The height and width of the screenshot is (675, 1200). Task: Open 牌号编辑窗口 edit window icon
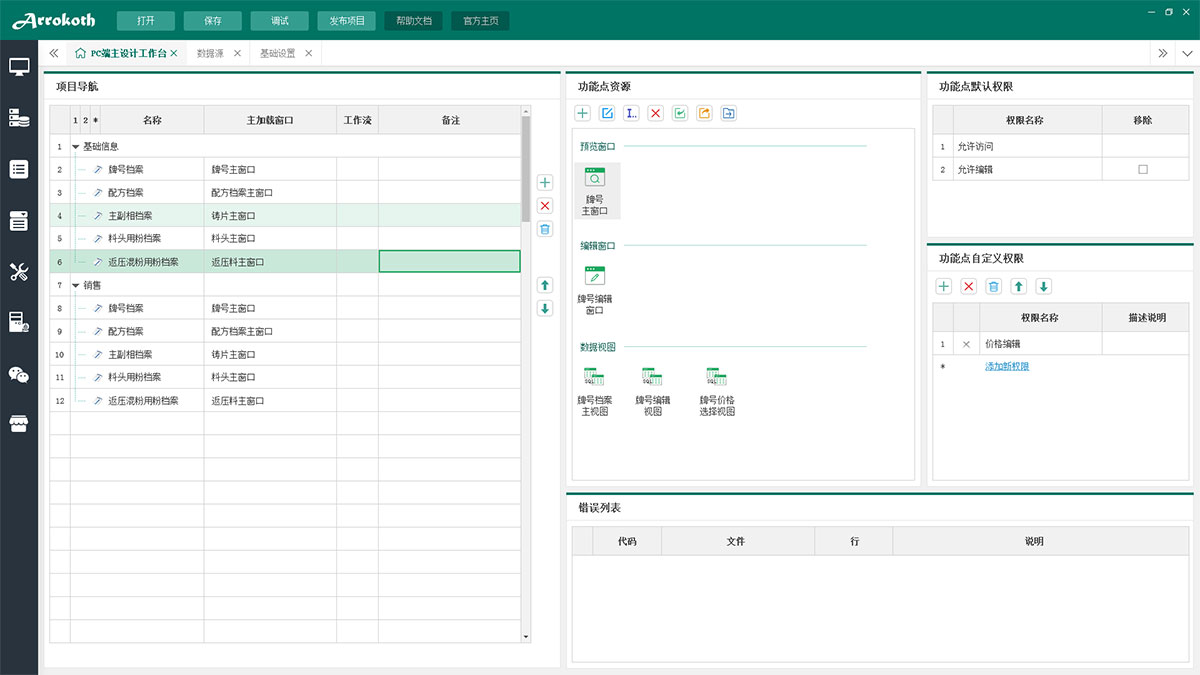pos(595,291)
